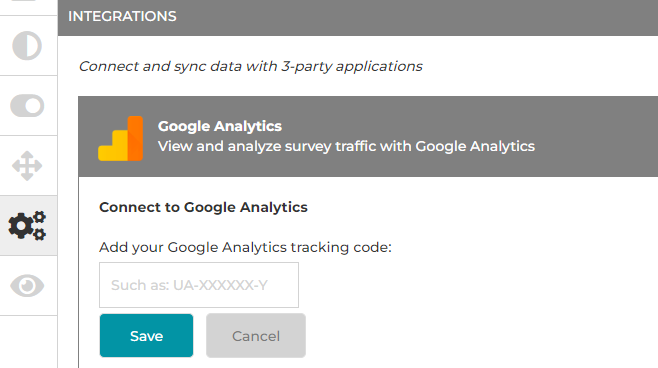Click the 'Connect and sync data' italic subtitle
The width and height of the screenshot is (658, 368).
tap(251, 66)
